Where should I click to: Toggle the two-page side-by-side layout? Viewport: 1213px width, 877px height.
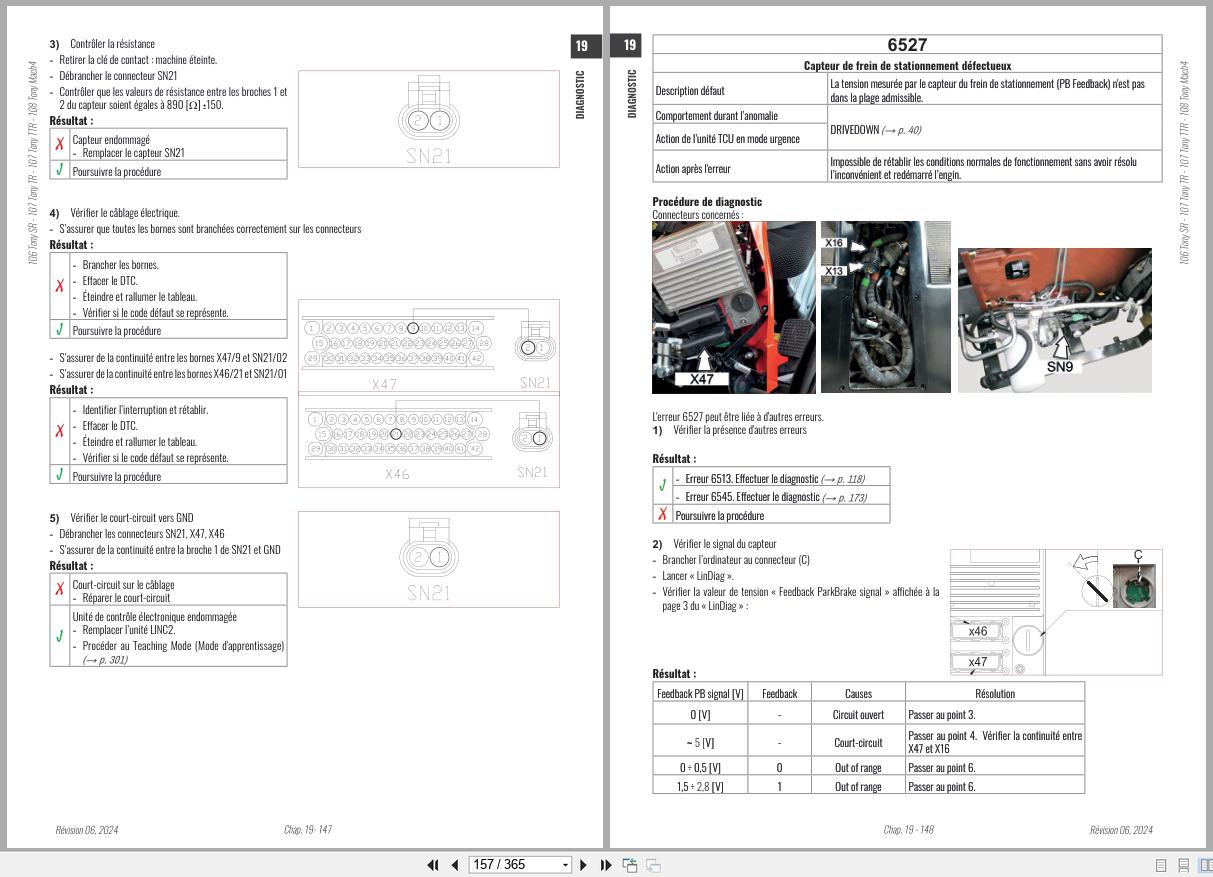tap(1207, 863)
